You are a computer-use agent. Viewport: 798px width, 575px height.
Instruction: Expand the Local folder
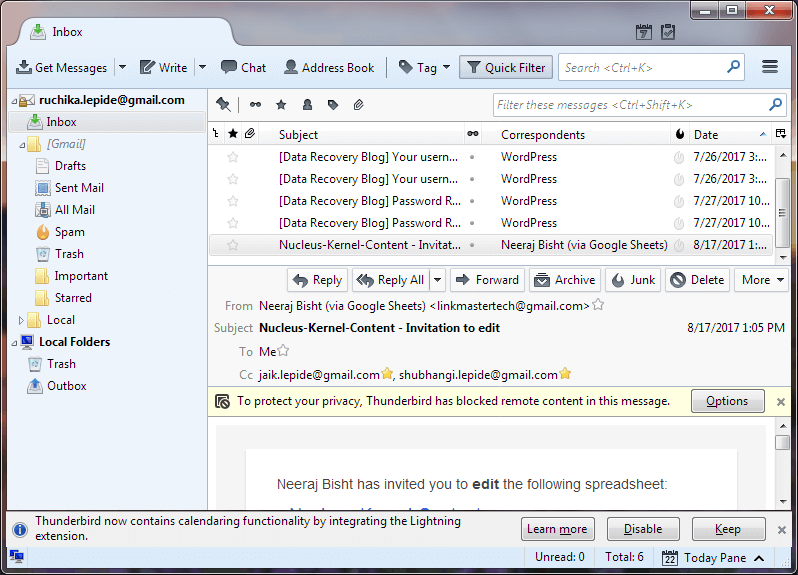click(21, 320)
